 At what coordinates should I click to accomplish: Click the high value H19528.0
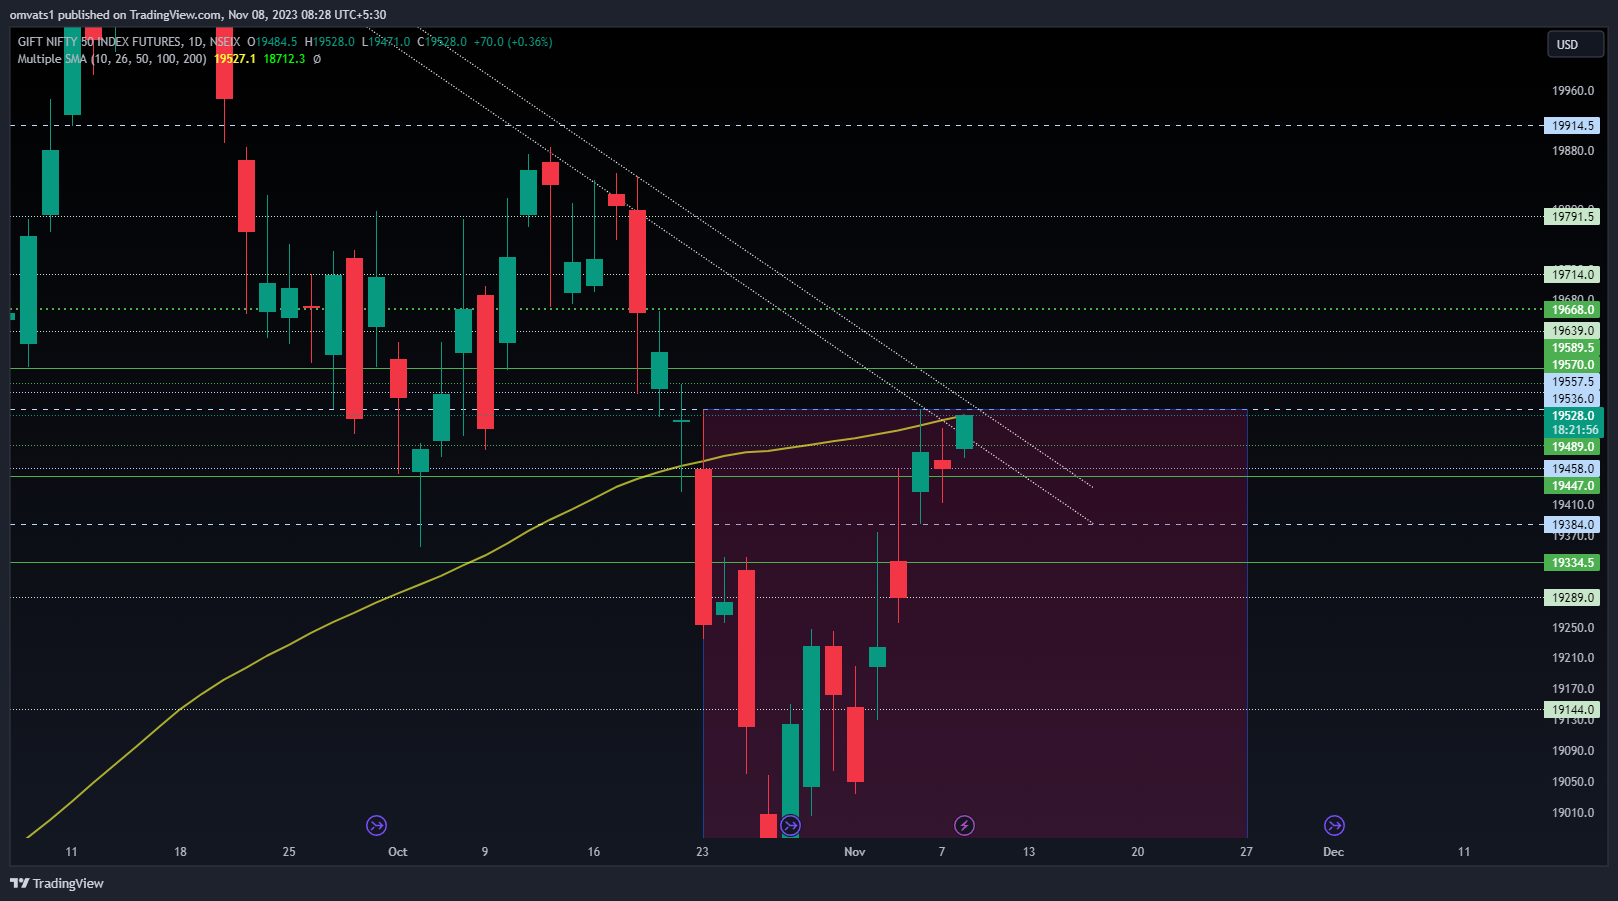[x=330, y=42]
